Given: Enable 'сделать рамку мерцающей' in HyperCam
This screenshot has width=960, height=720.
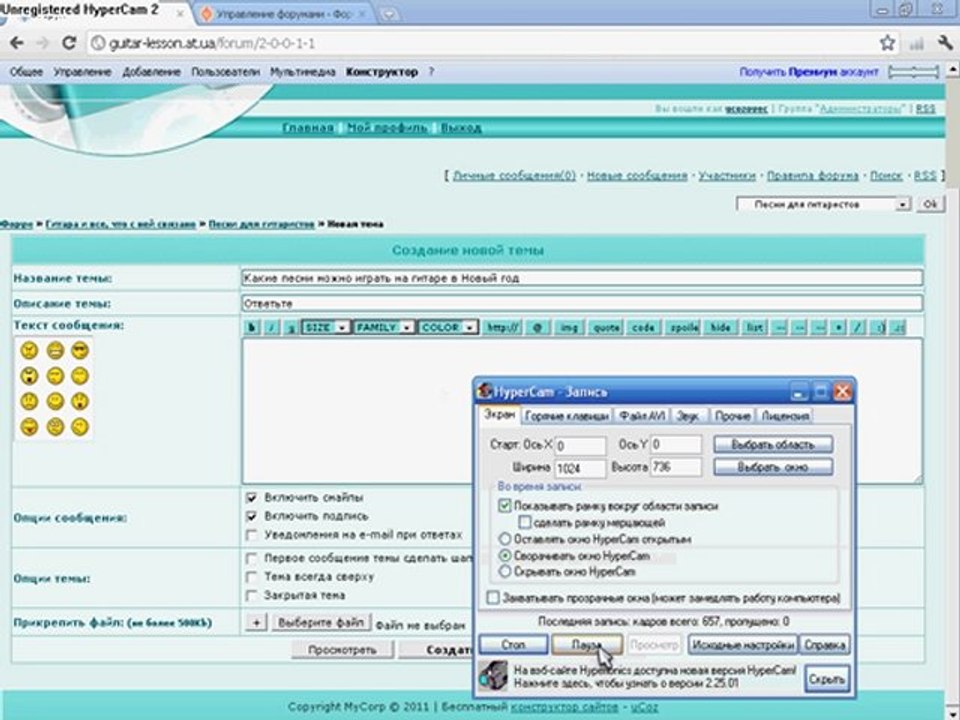Looking at the screenshot, I should 525,523.
